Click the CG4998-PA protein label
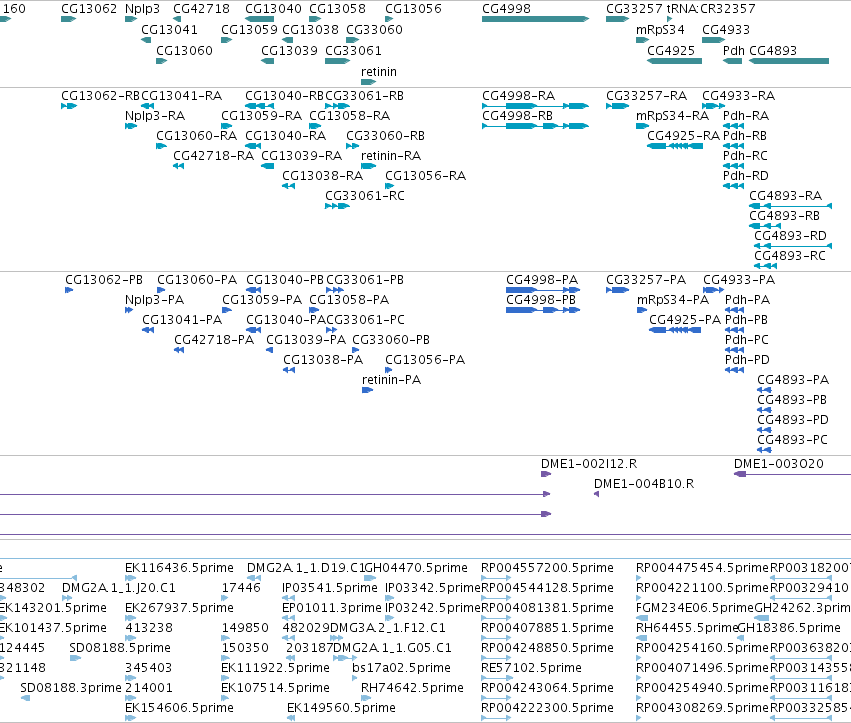Image resolution: width=851 pixels, height=723 pixels. [542, 280]
